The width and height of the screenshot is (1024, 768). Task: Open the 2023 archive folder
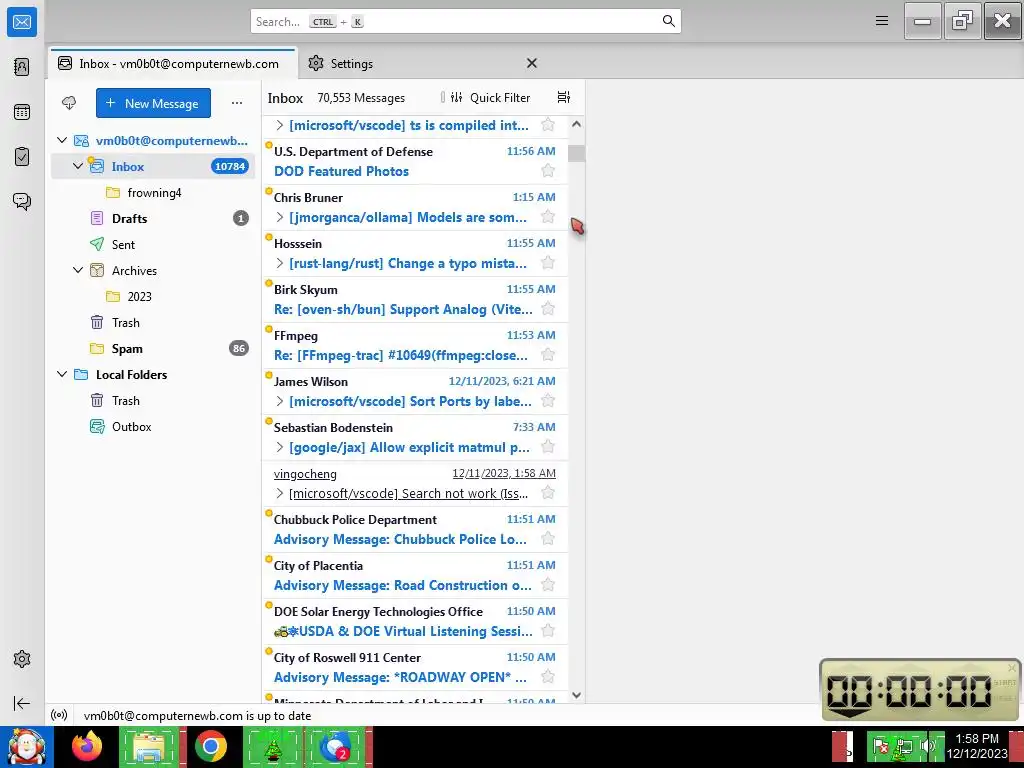[153, 296]
